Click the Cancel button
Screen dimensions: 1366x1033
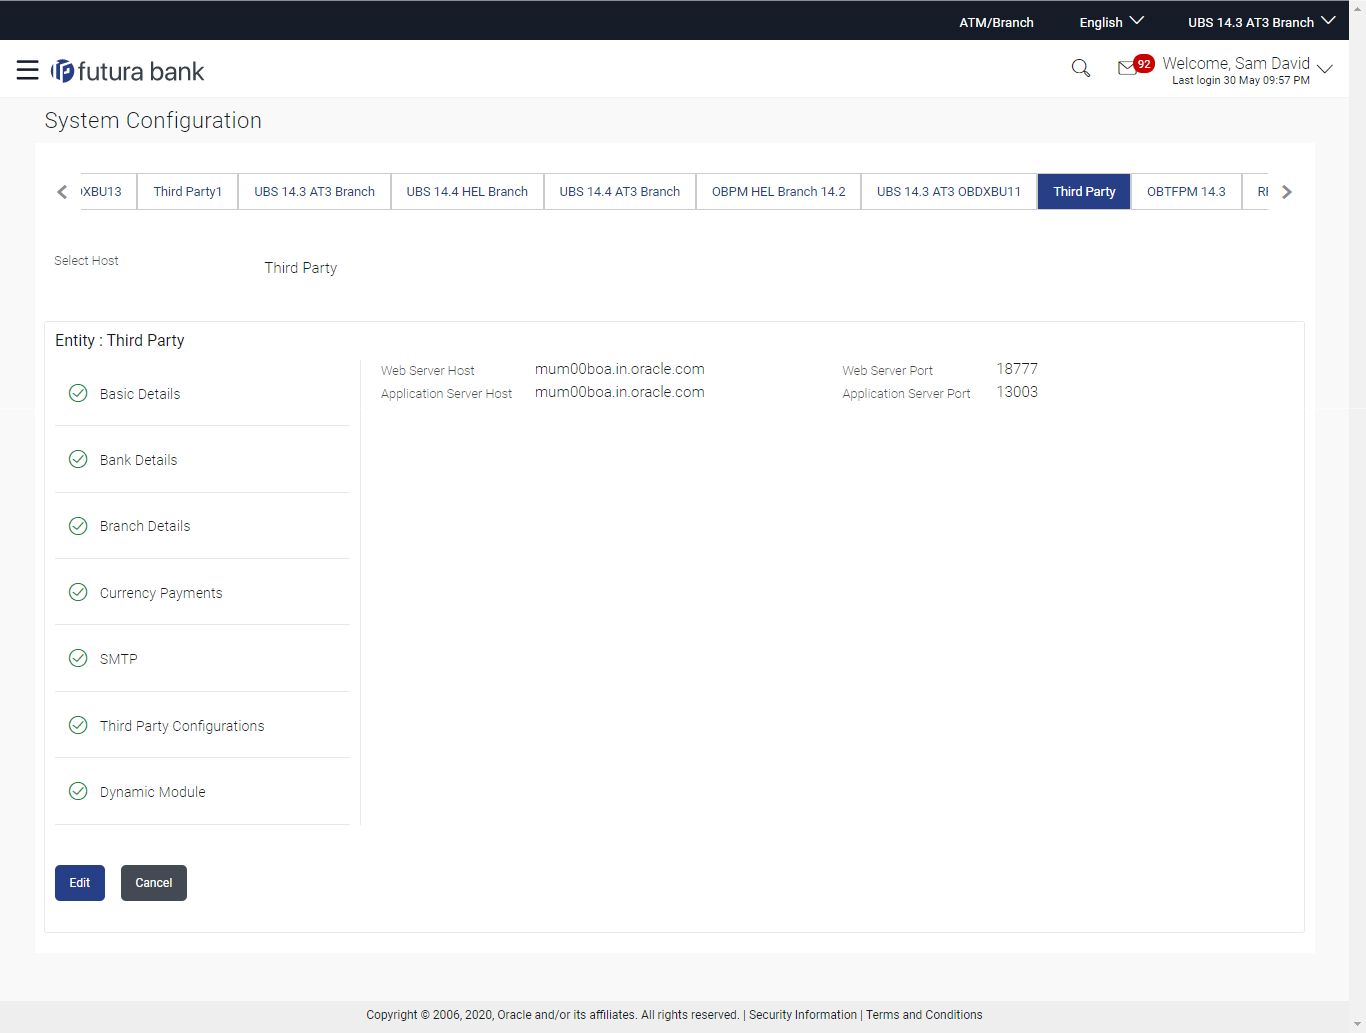coord(154,883)
